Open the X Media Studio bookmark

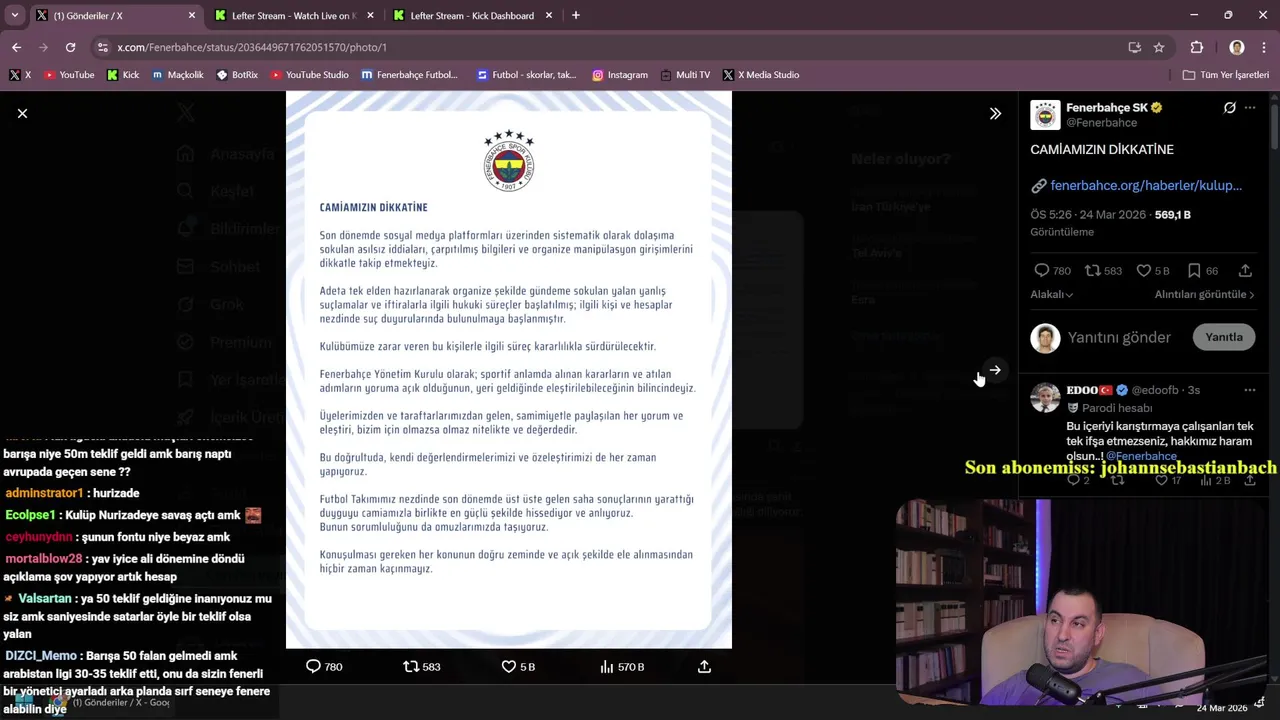pyautogui.click(x=760, y=75)
